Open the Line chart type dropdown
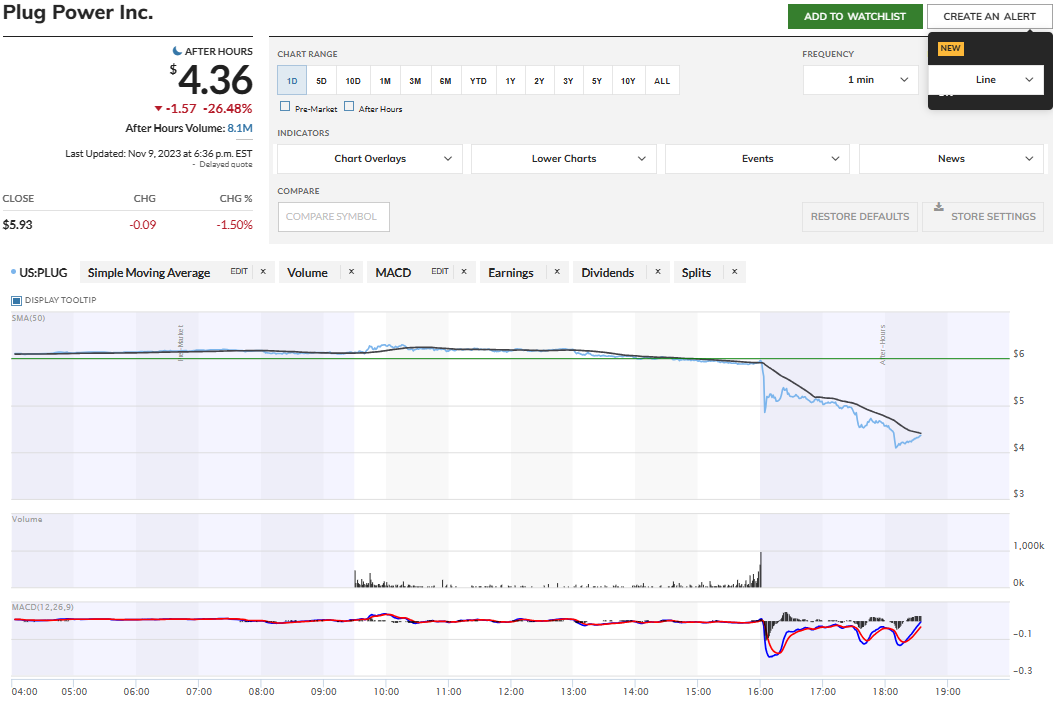This screenshot has width=1053, height=708. 986,80
